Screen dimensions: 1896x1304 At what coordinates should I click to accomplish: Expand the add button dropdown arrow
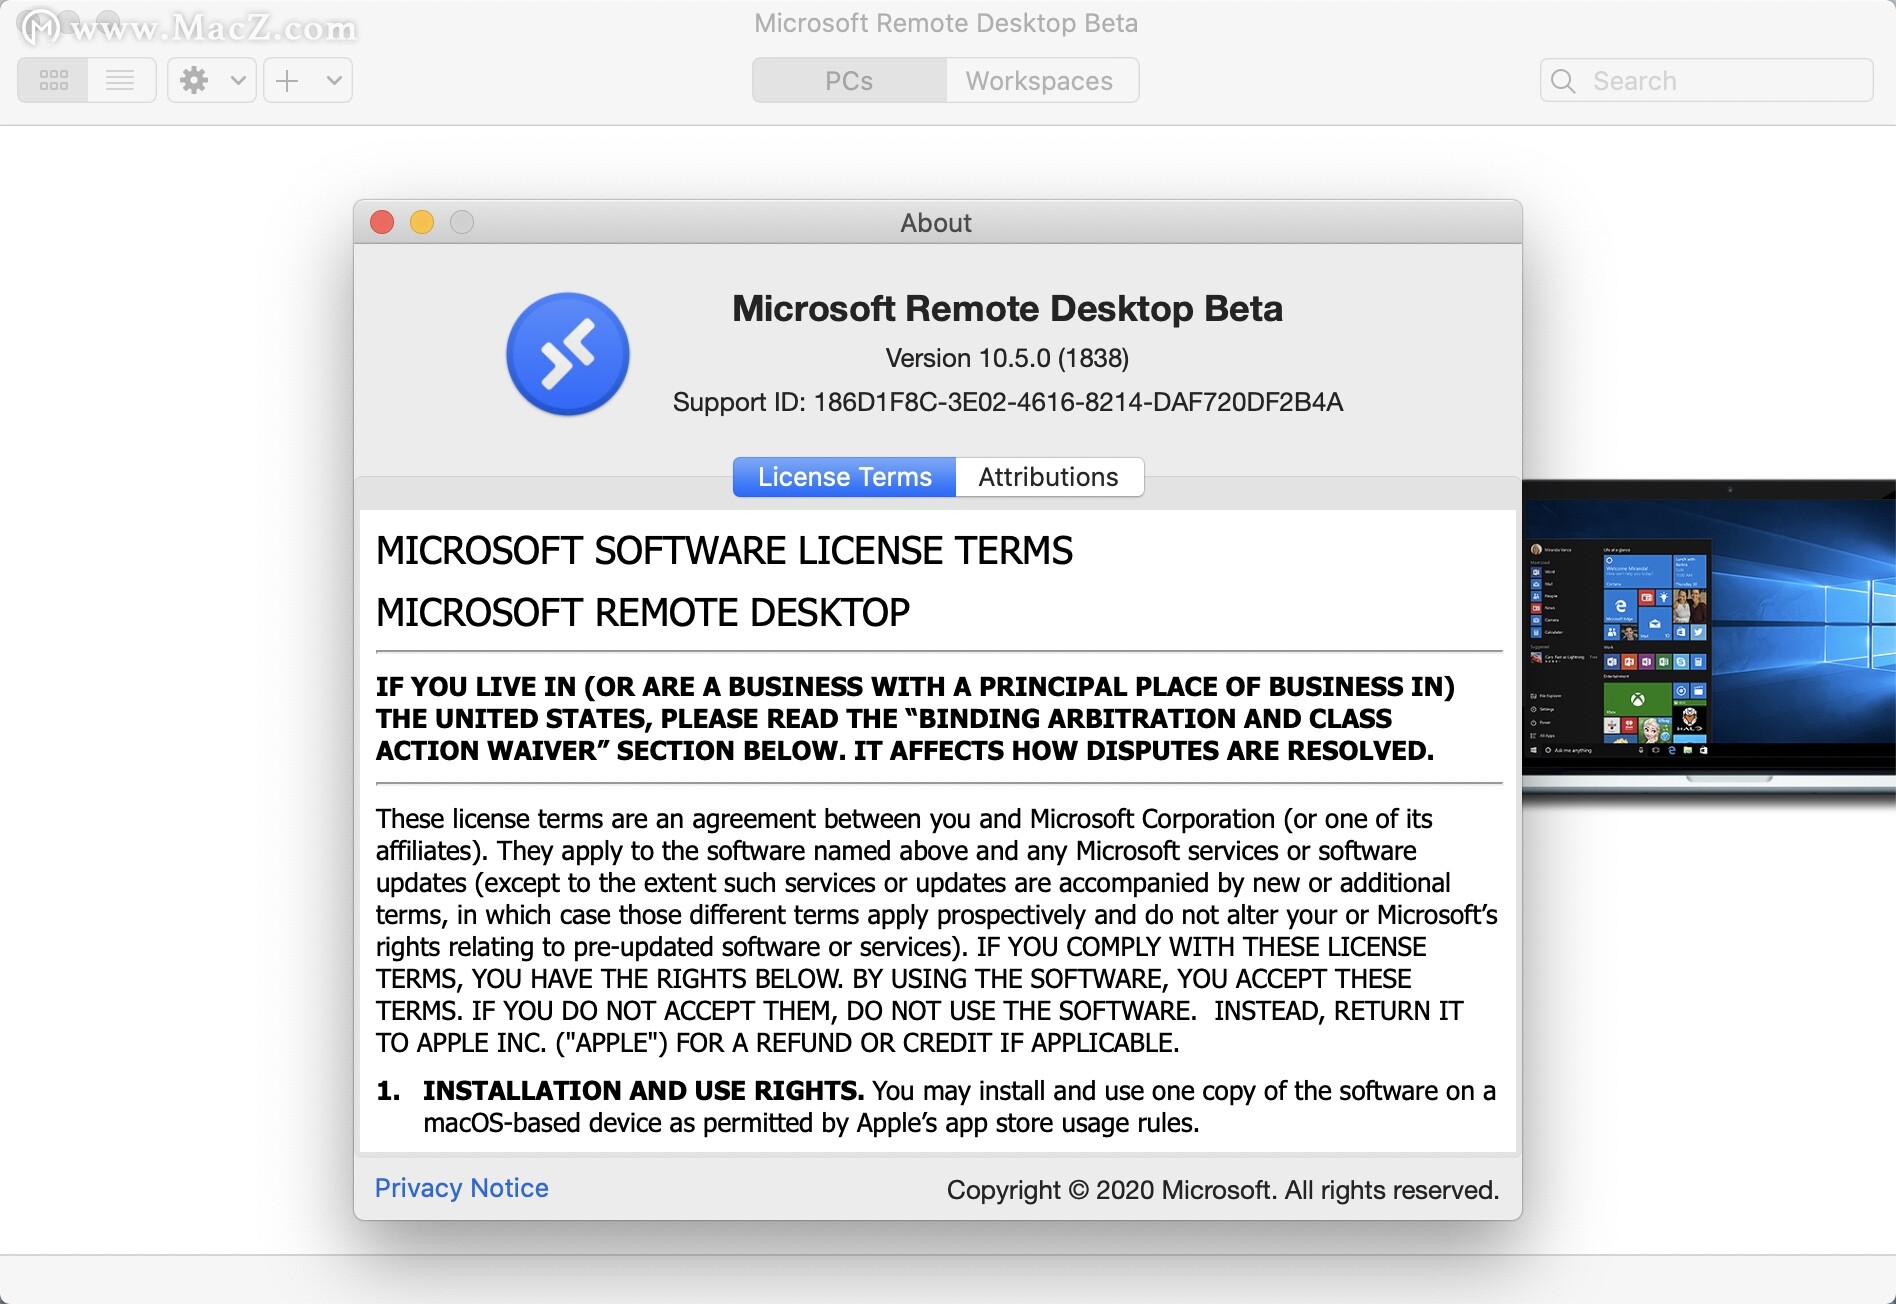pos(334,80)
